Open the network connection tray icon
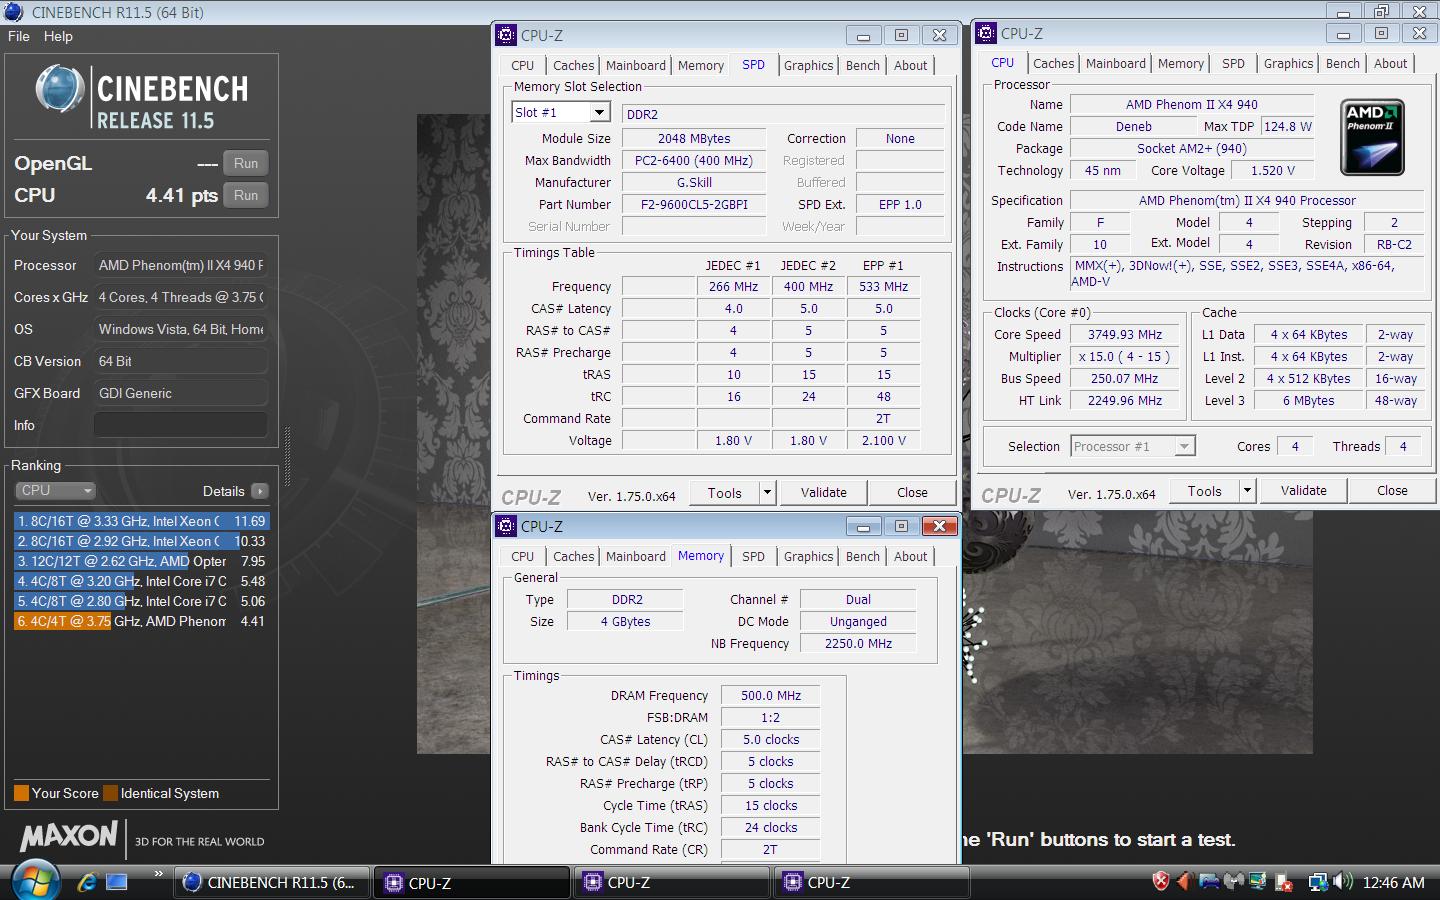This screenshot has width=1440, height=900. 1318,882
